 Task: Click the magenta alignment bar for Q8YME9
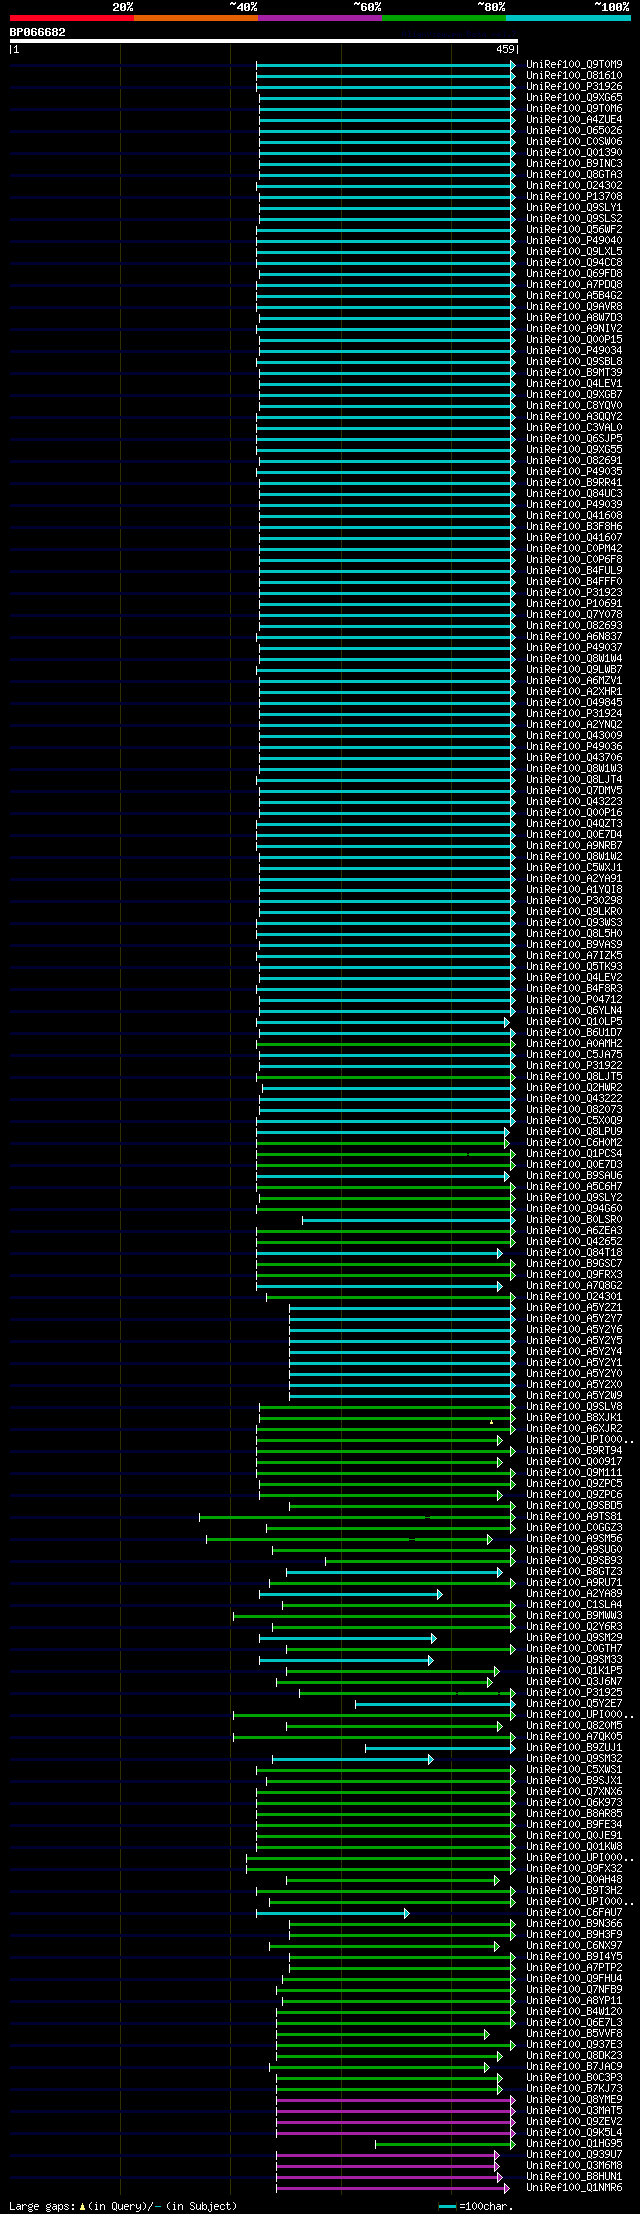[x=396, y=2099]
